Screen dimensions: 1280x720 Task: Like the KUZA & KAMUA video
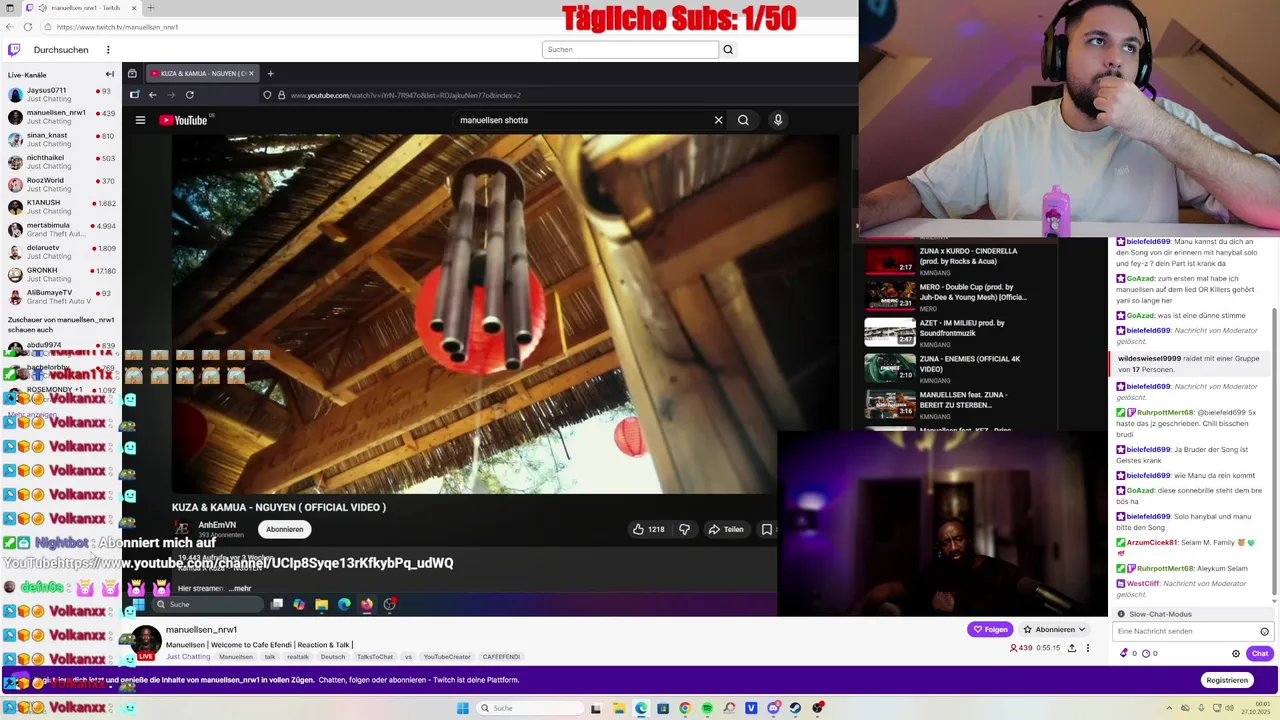[x=648, y=529]
